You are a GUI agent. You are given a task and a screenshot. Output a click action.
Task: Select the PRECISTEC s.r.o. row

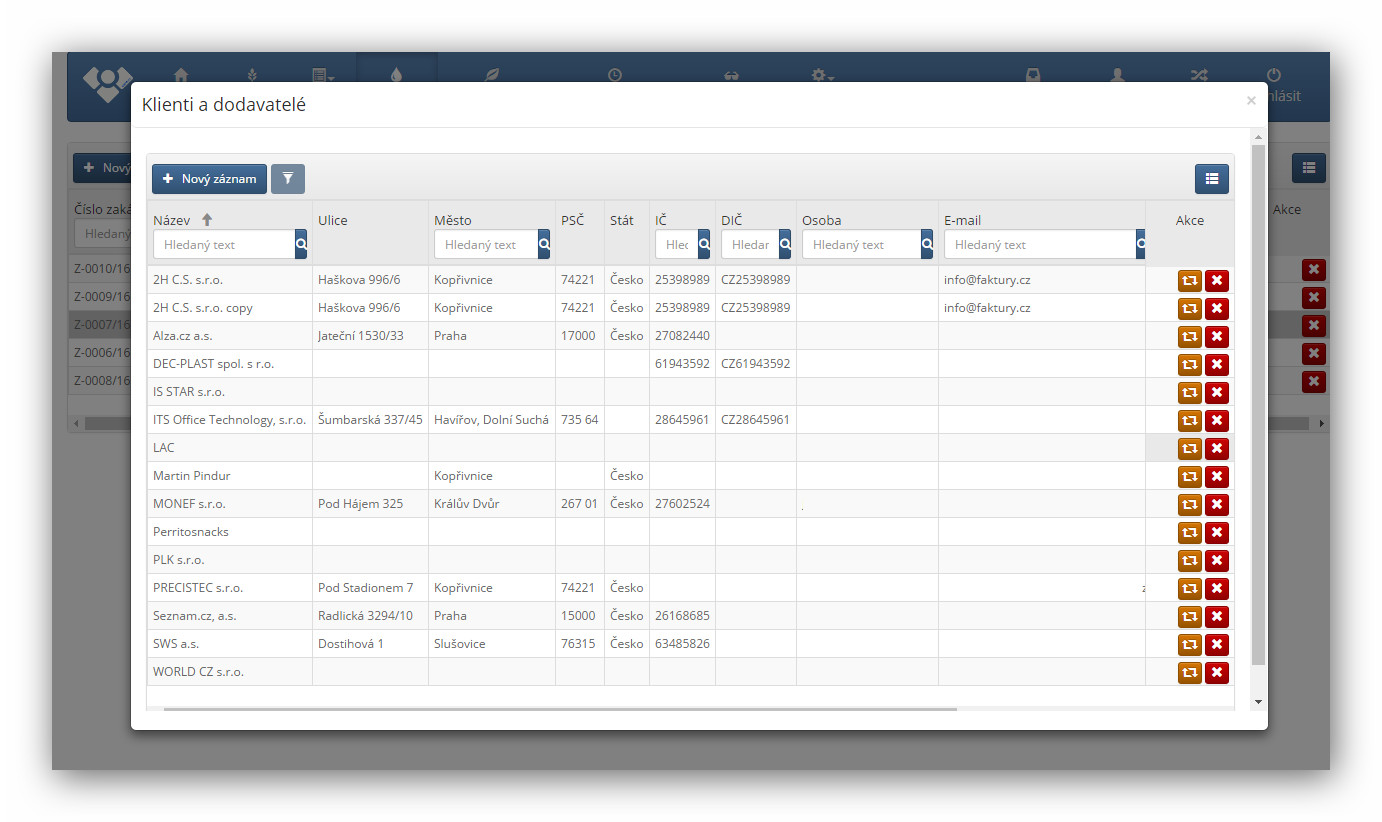198,588
